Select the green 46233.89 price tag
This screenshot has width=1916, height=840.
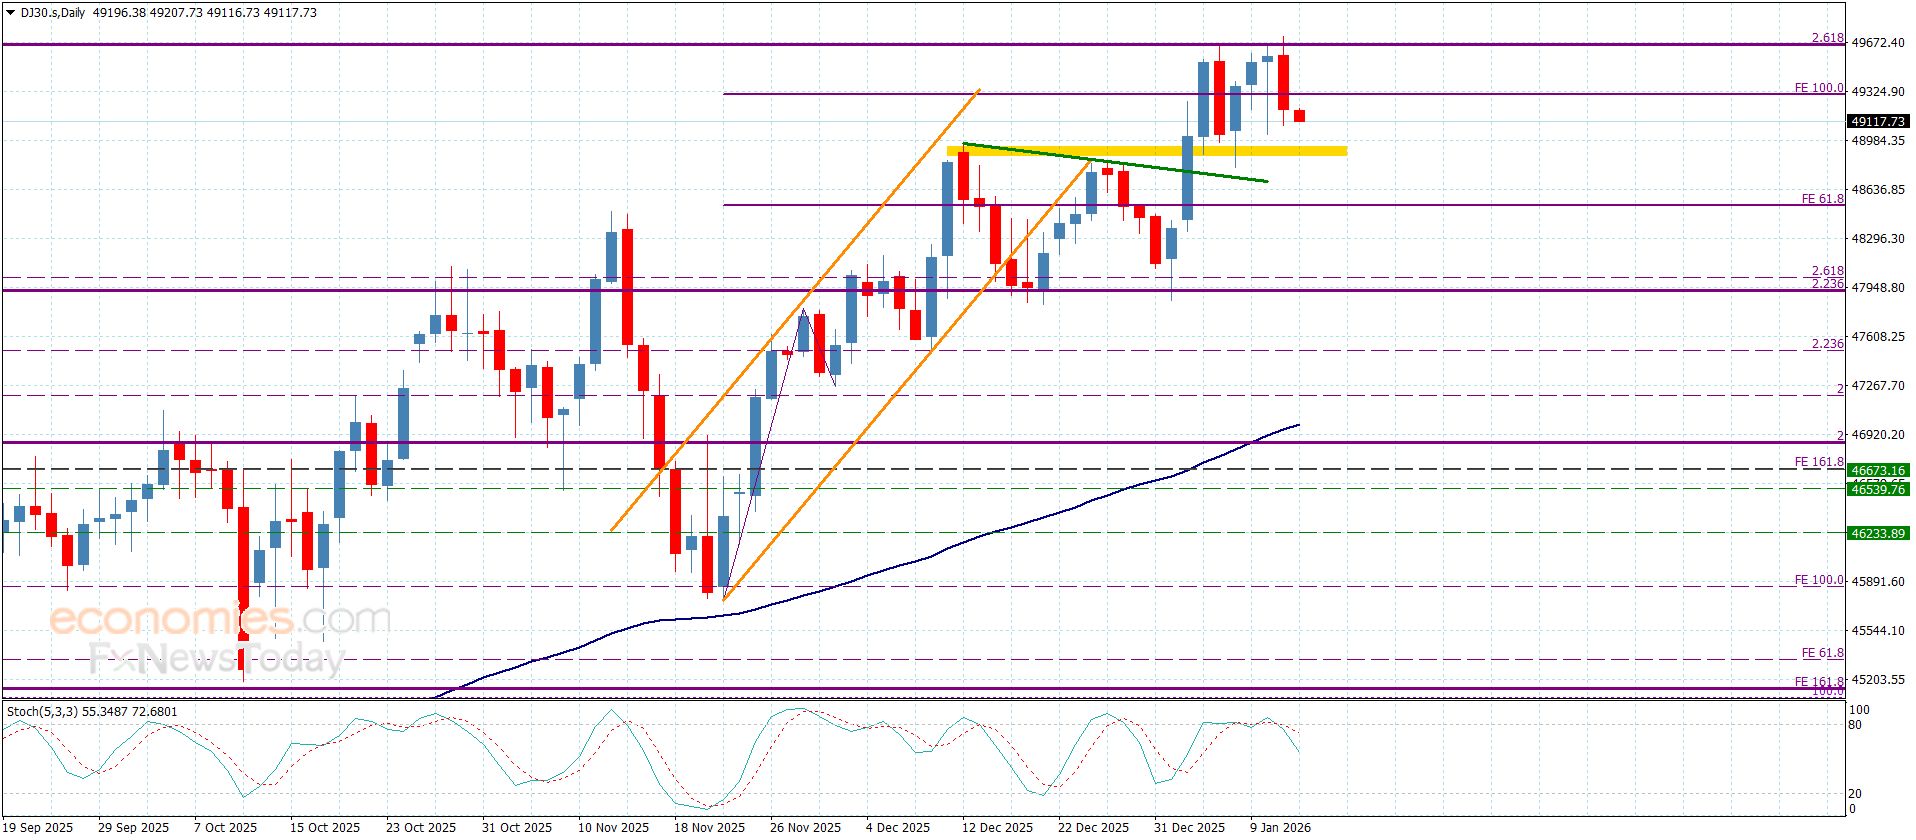(1877, 533)
